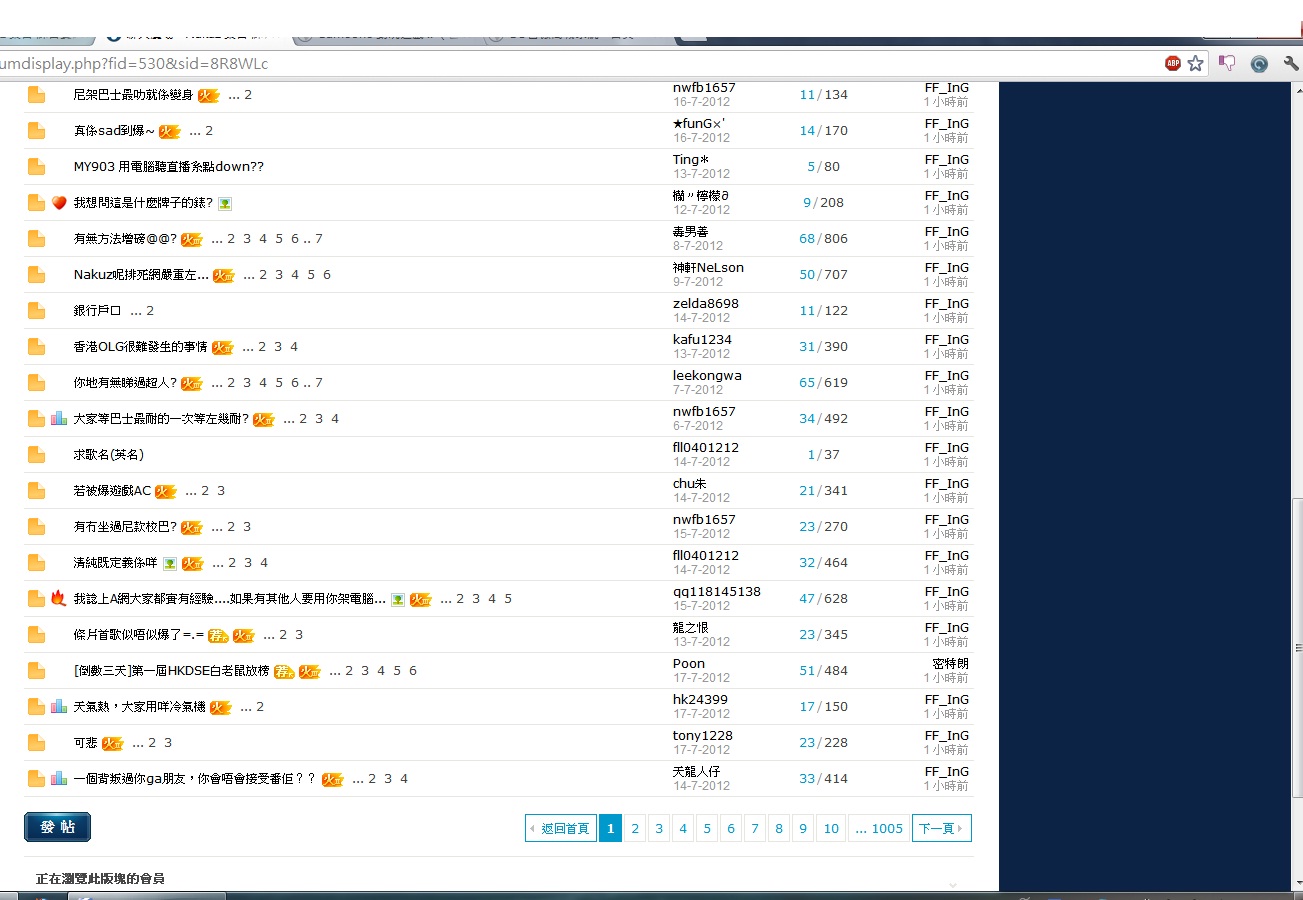Bookmark this page with the star icon

(x=1195, y=63)
